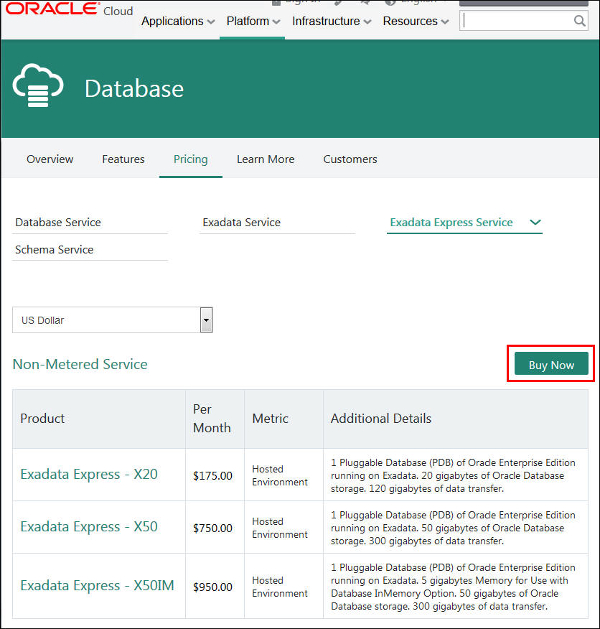Click the $750.00 price cell
This screenshot has height=629, width=600.
tap(213, 528)
